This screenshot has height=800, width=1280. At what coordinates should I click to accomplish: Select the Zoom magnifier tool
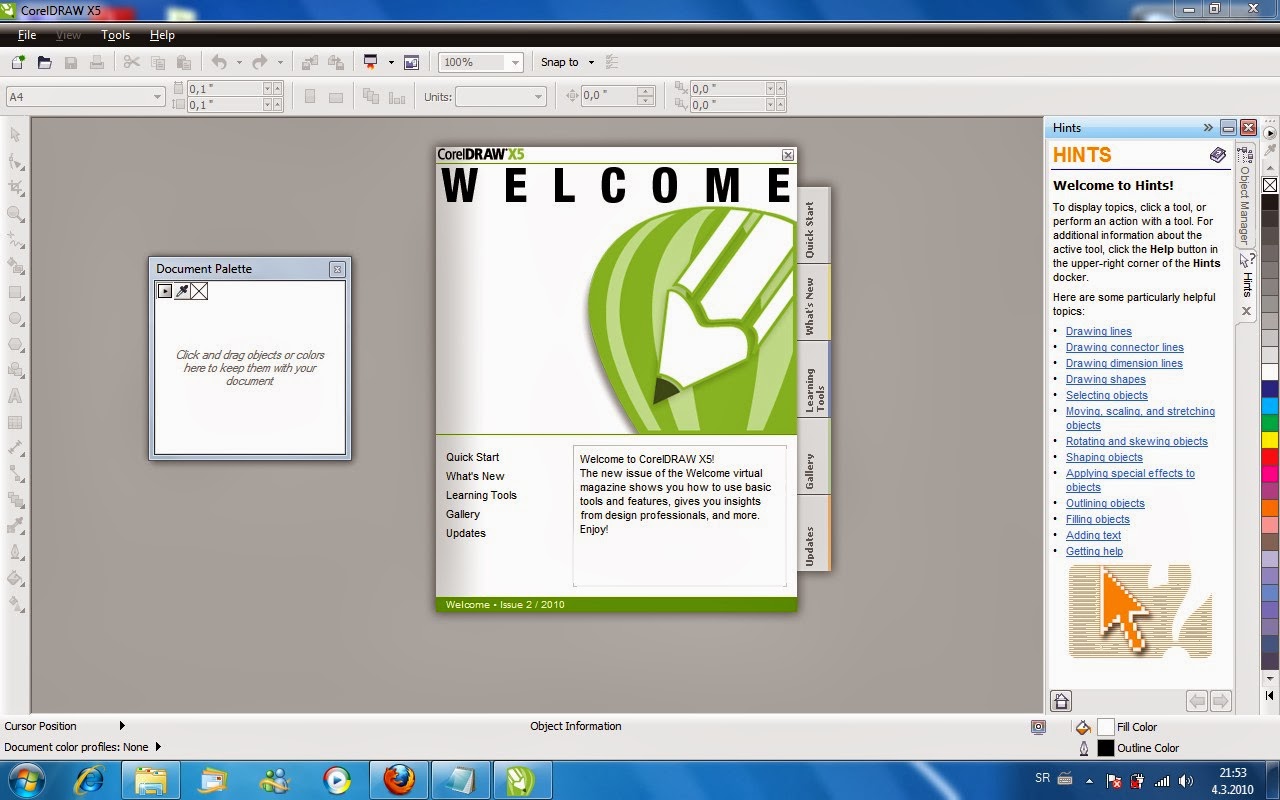tap(15, 213)
